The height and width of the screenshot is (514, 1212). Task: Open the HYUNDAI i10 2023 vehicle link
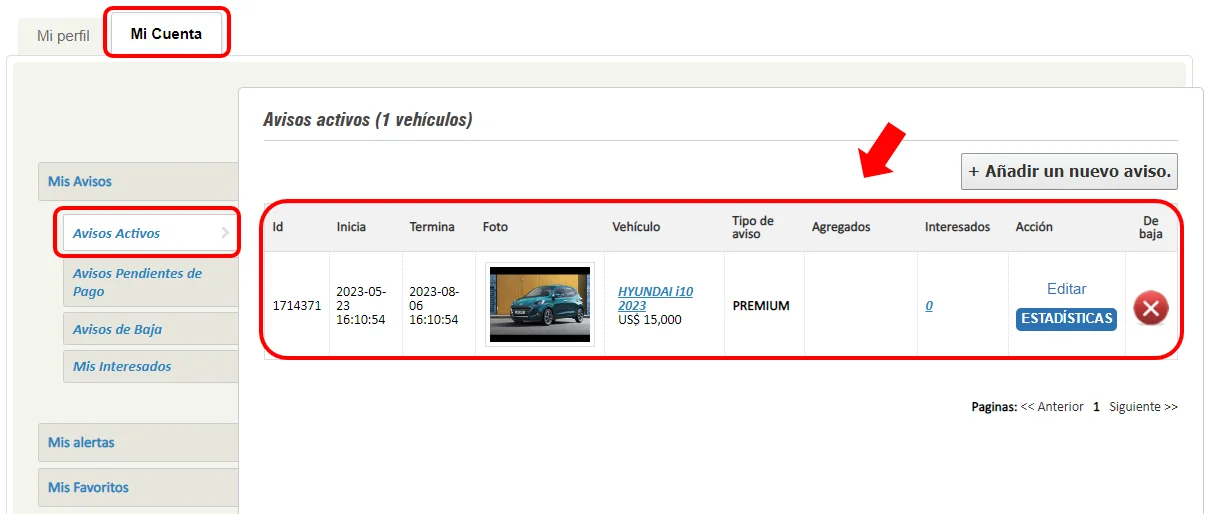pos(655,298)
